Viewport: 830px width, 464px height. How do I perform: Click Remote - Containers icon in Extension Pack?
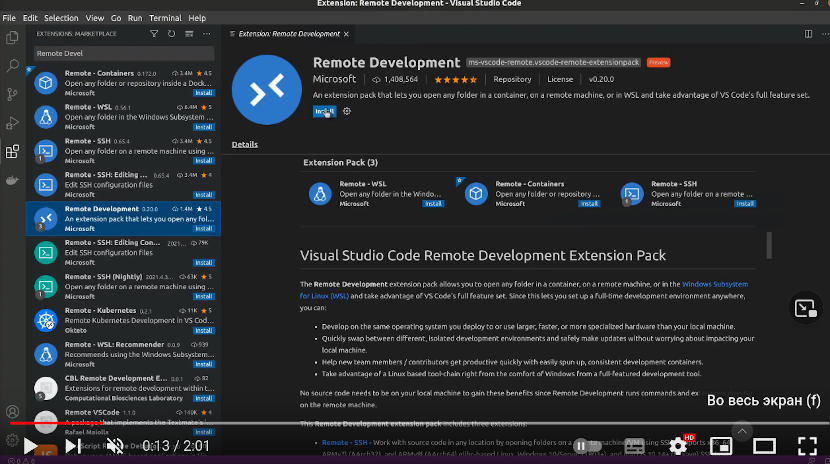(476, 194)
